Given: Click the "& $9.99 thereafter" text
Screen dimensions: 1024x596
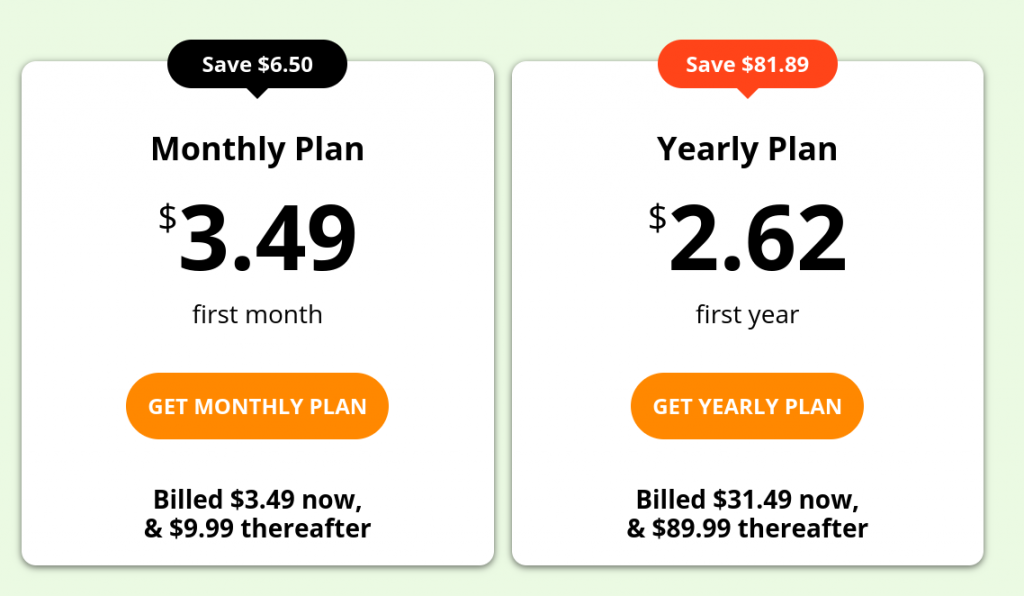Looking at the screenshot, I should [257, 528].
